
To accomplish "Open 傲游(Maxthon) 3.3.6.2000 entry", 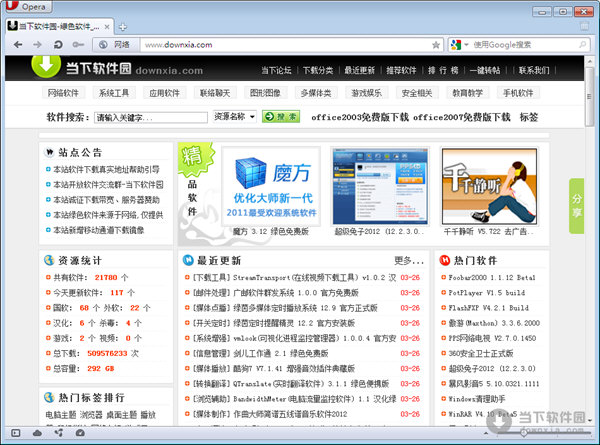I will (x=494, y=323).
